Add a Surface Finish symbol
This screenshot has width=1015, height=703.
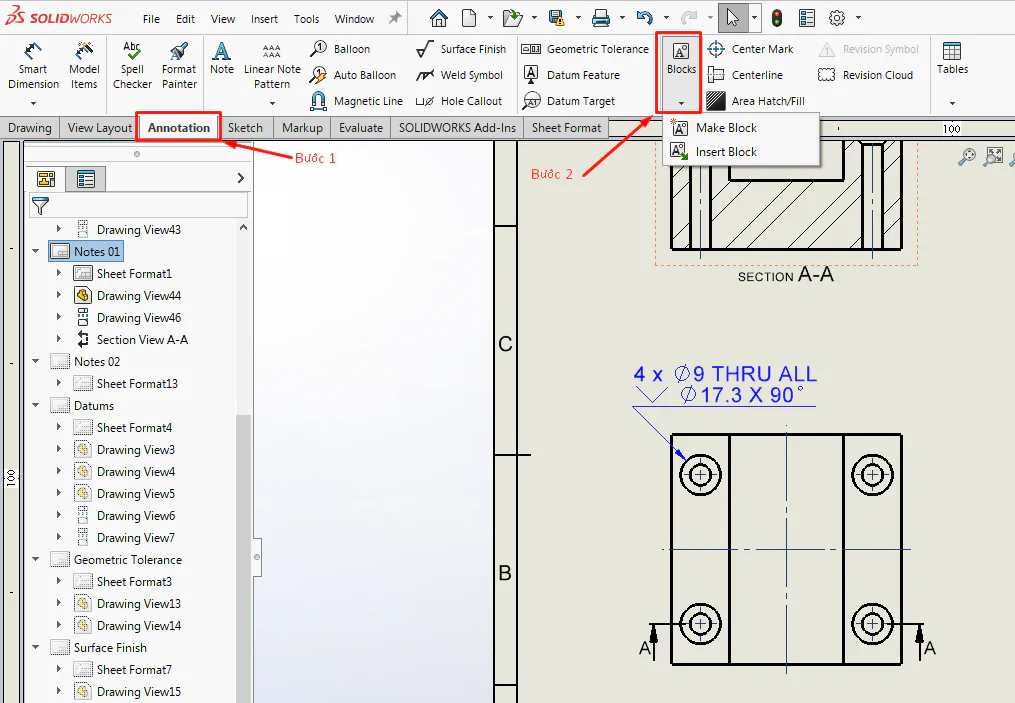point(462,49)
